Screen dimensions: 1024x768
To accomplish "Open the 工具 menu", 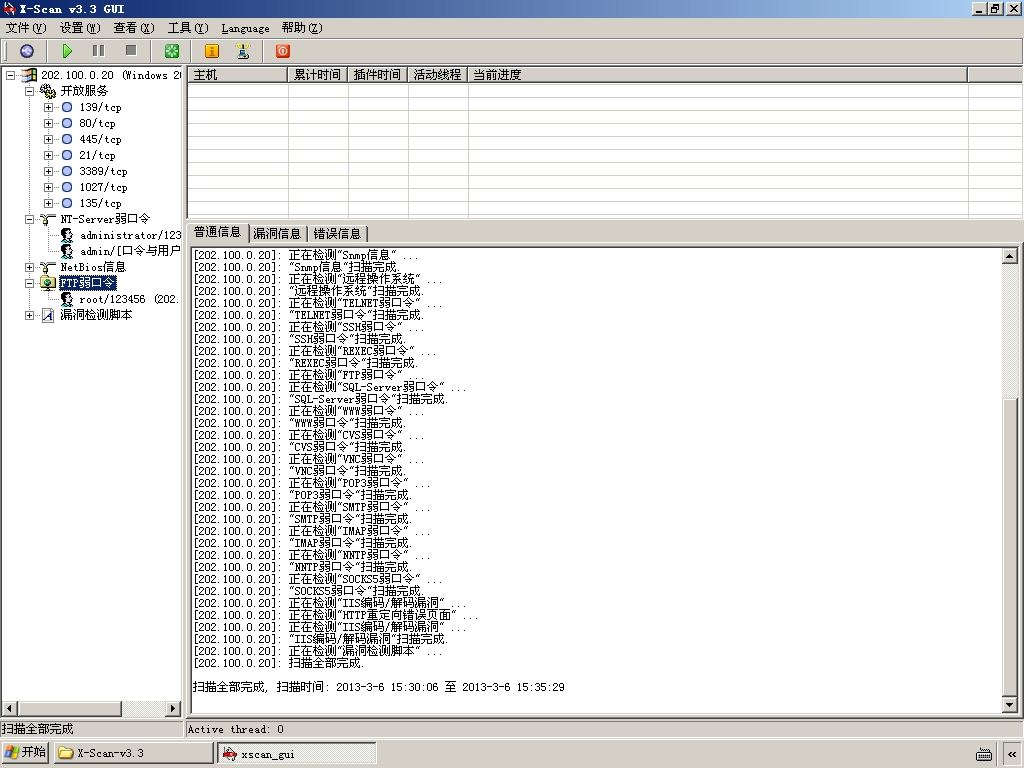I will [187, 28].
